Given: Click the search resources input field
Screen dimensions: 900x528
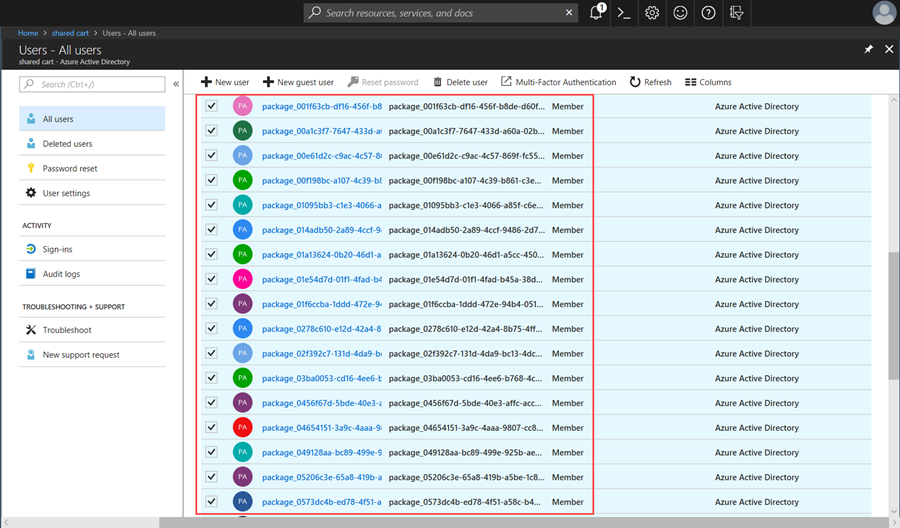Looking at the screenshot, I should [x=441, y=13].
